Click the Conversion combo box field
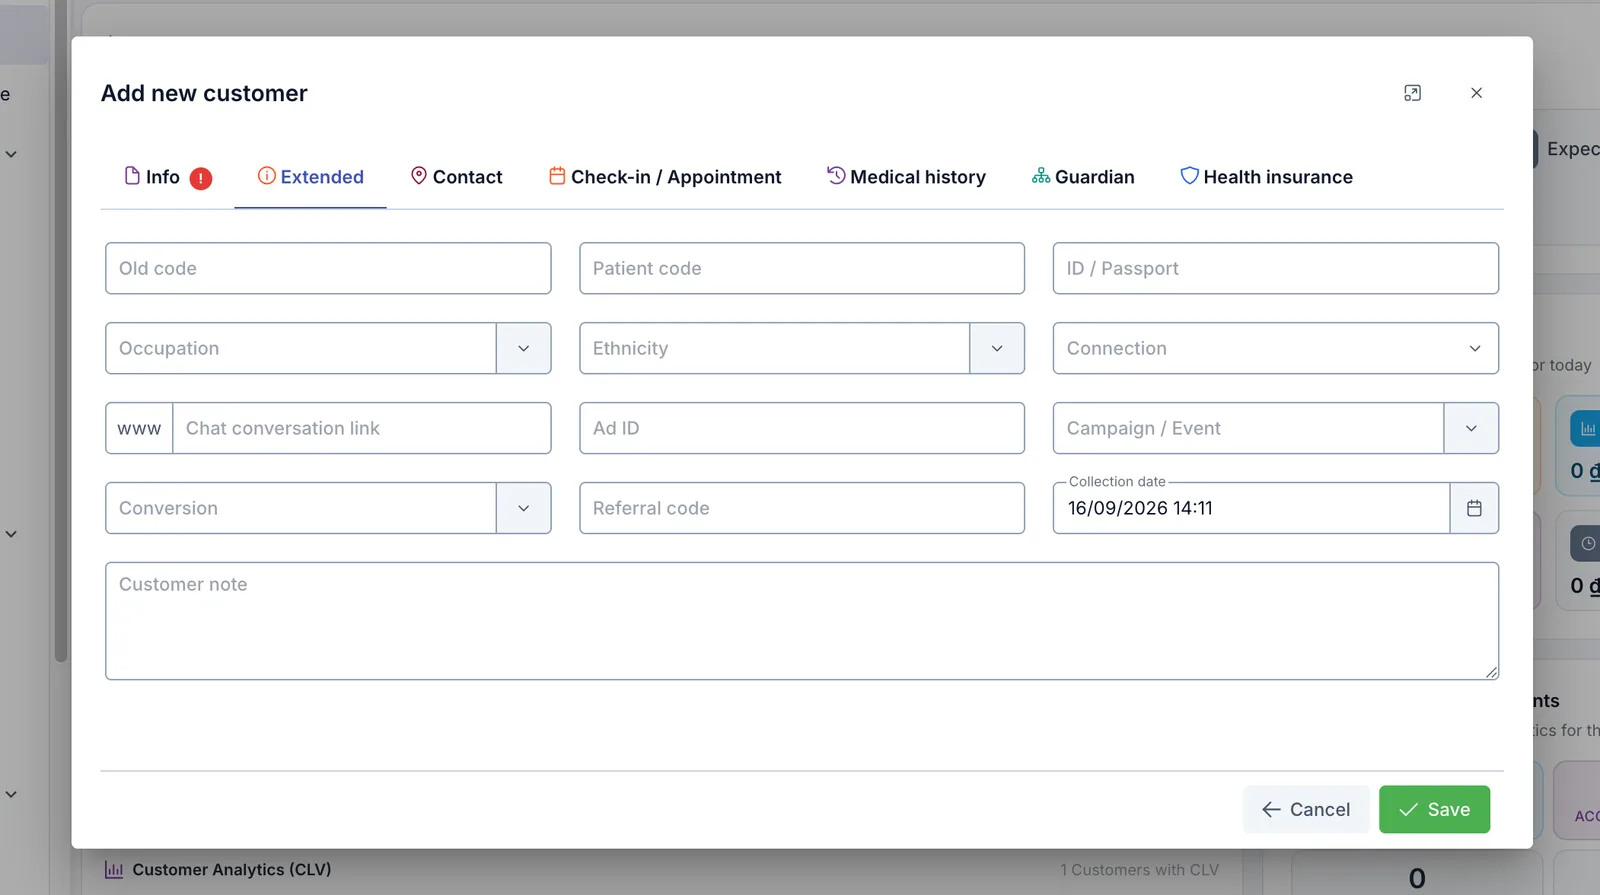 point(301,508)
